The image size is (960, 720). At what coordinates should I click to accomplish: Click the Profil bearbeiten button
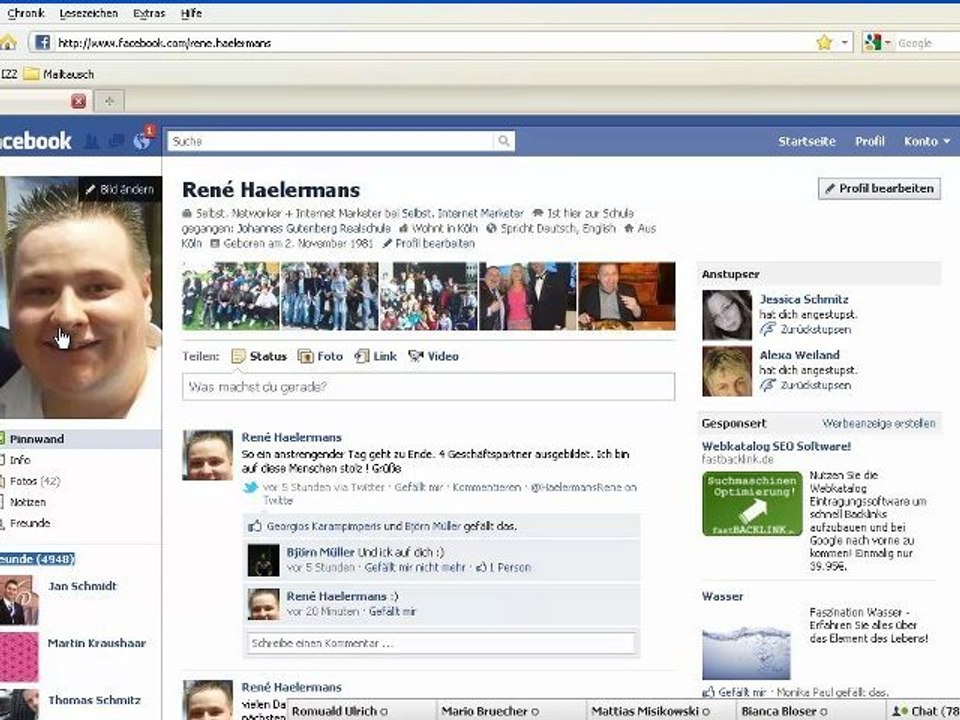[879, 189]
